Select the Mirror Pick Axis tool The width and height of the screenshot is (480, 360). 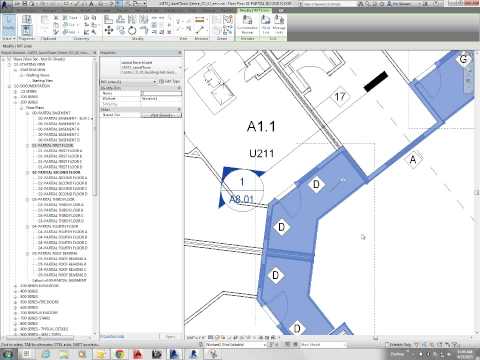tap(132, 20)
